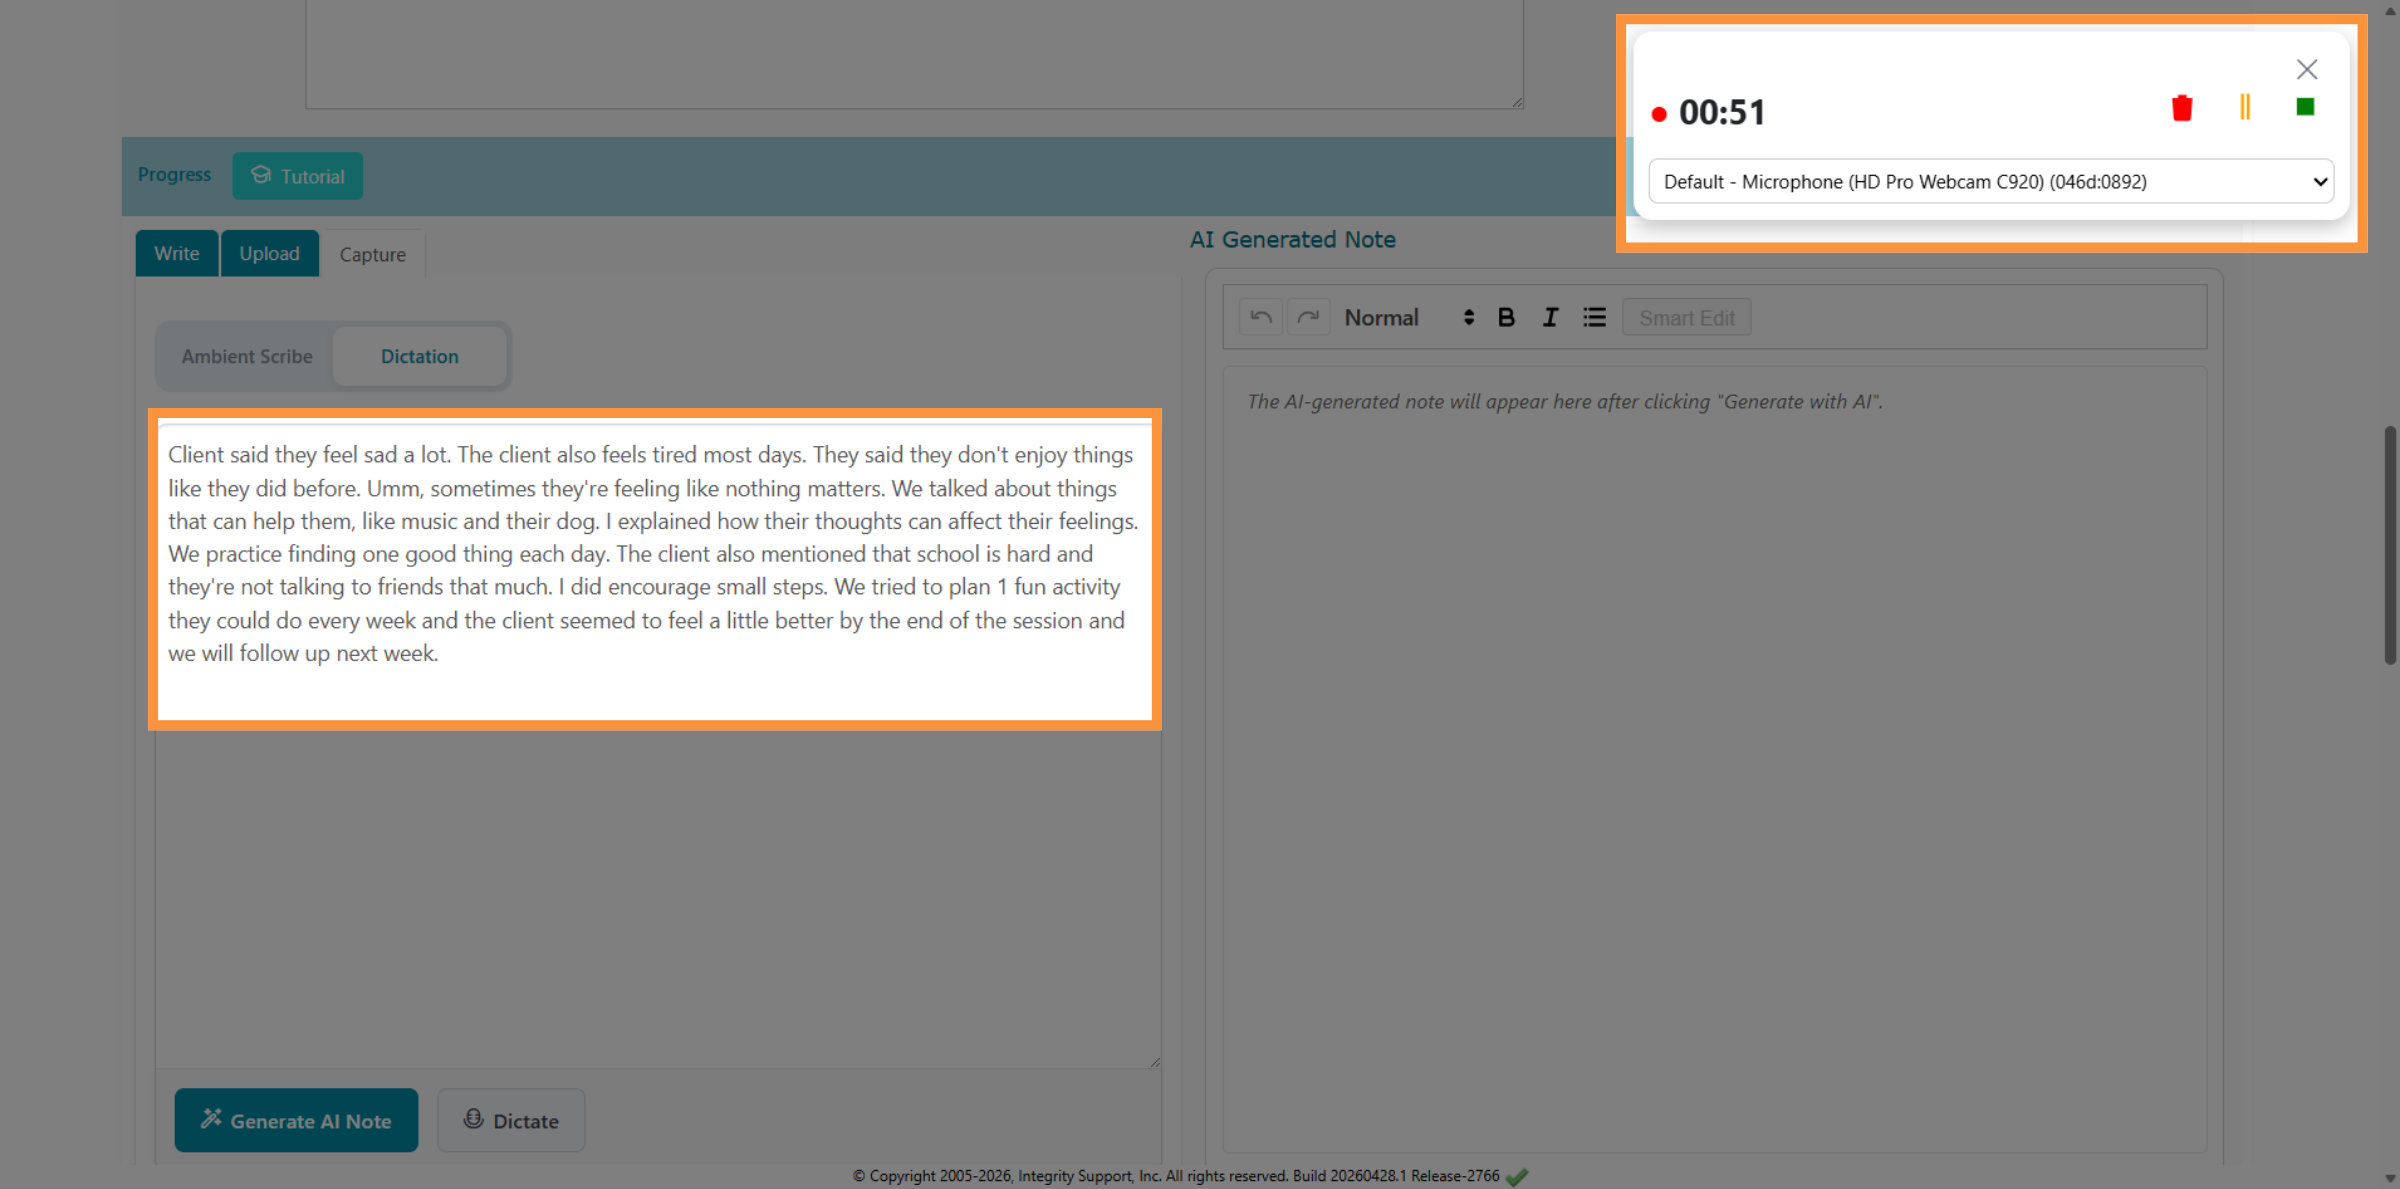The width and height of the screenshot is (2400, 1189).
Task: Switch to the Write tab
Action: (x=177, y=254)
